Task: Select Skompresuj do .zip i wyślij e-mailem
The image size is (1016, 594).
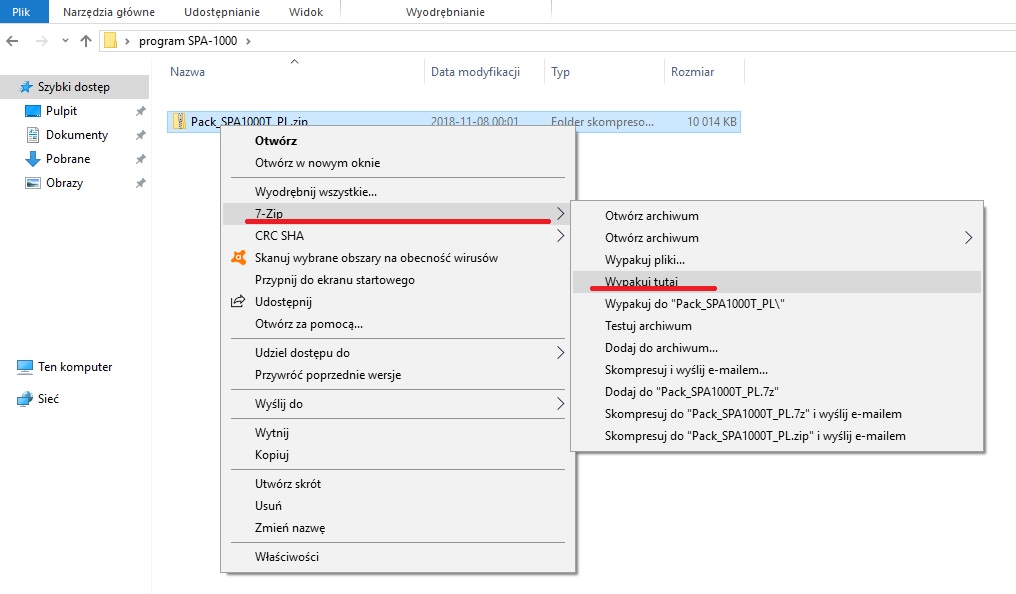Action: pyautogui.click(x=755, y=436)
